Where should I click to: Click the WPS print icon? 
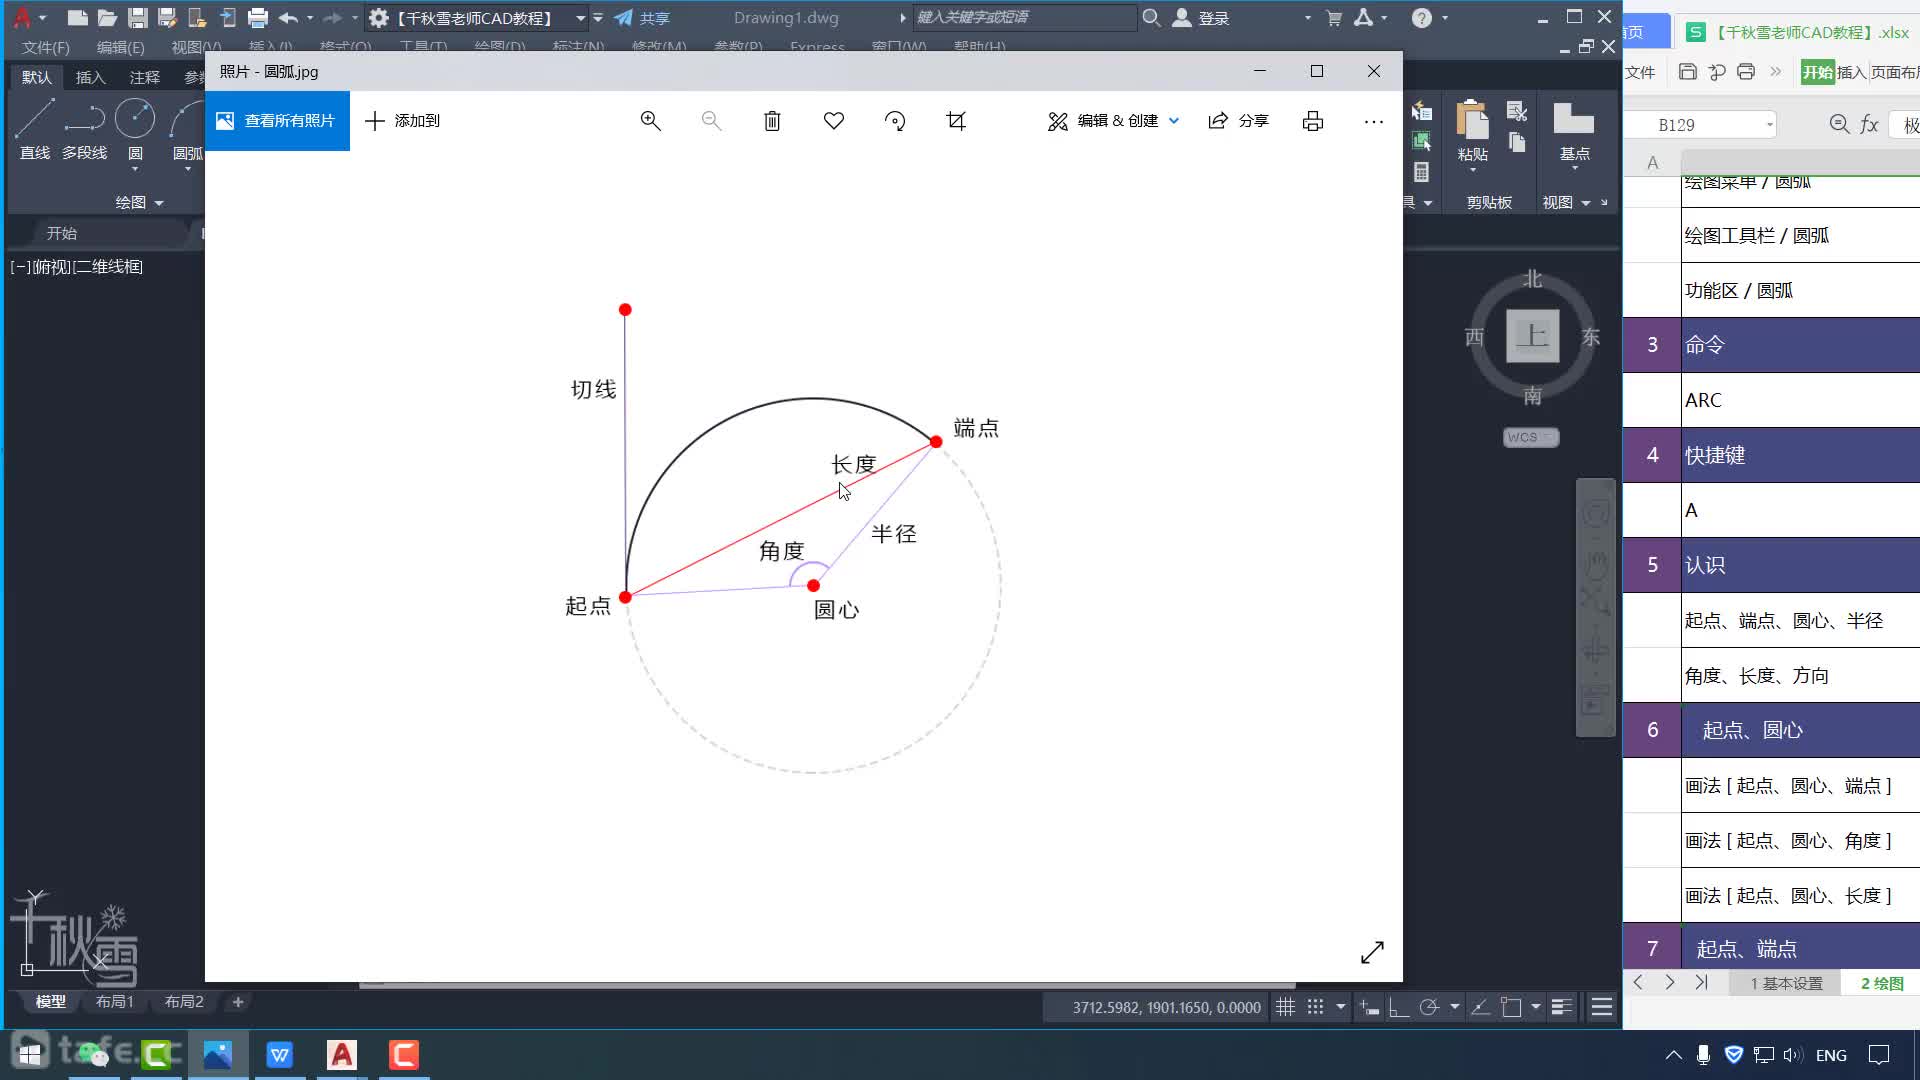pos(1746,72)
